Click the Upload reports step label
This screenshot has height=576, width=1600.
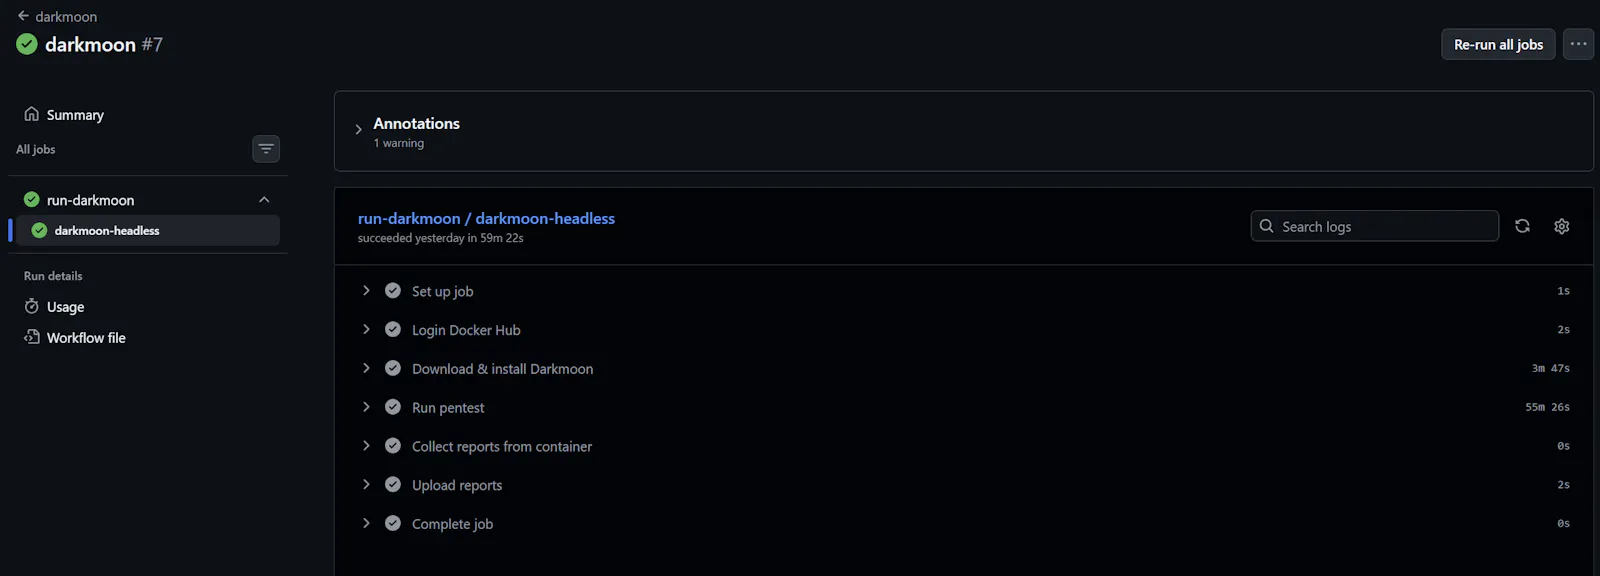457,485
